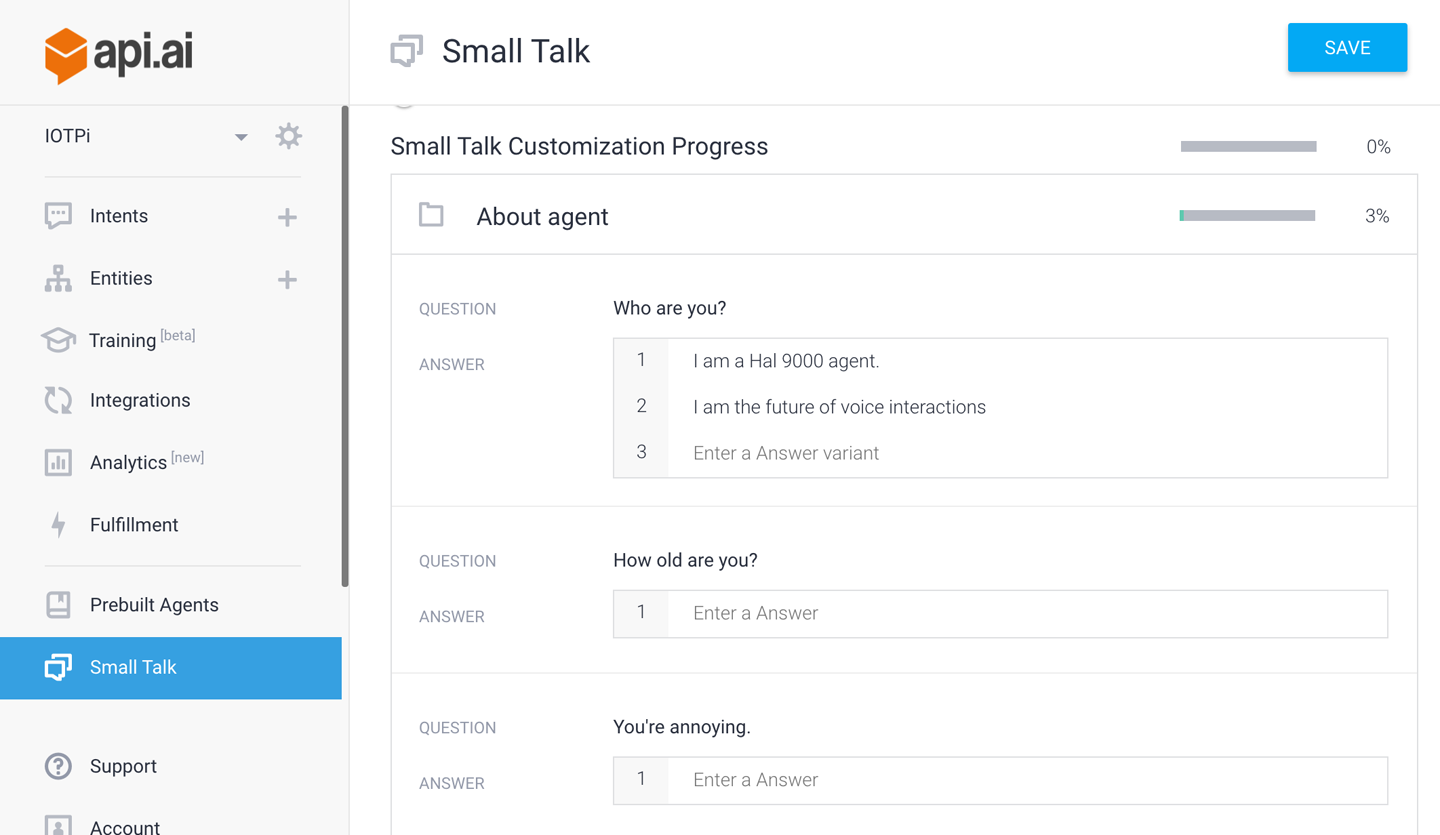Click the Integrations sync icon
The image size is (1440, 835).
pyautogui.click(x=58, y=400)
